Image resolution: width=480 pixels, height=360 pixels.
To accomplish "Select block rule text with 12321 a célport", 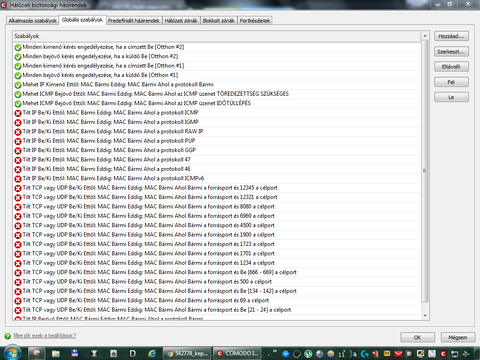I will [x=150, y=197].
